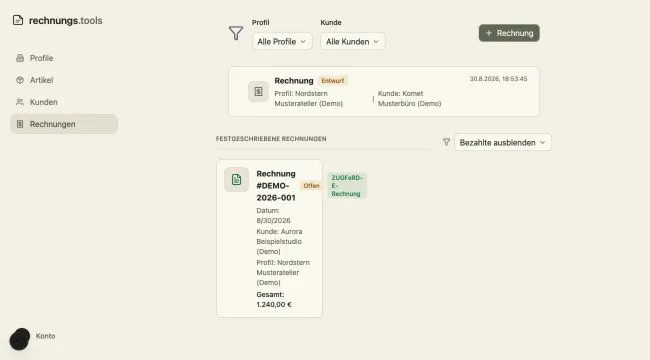Click the Profile sidebar icon
The width and height of the screenshot is (650, 360).
(x=20, y=58)
